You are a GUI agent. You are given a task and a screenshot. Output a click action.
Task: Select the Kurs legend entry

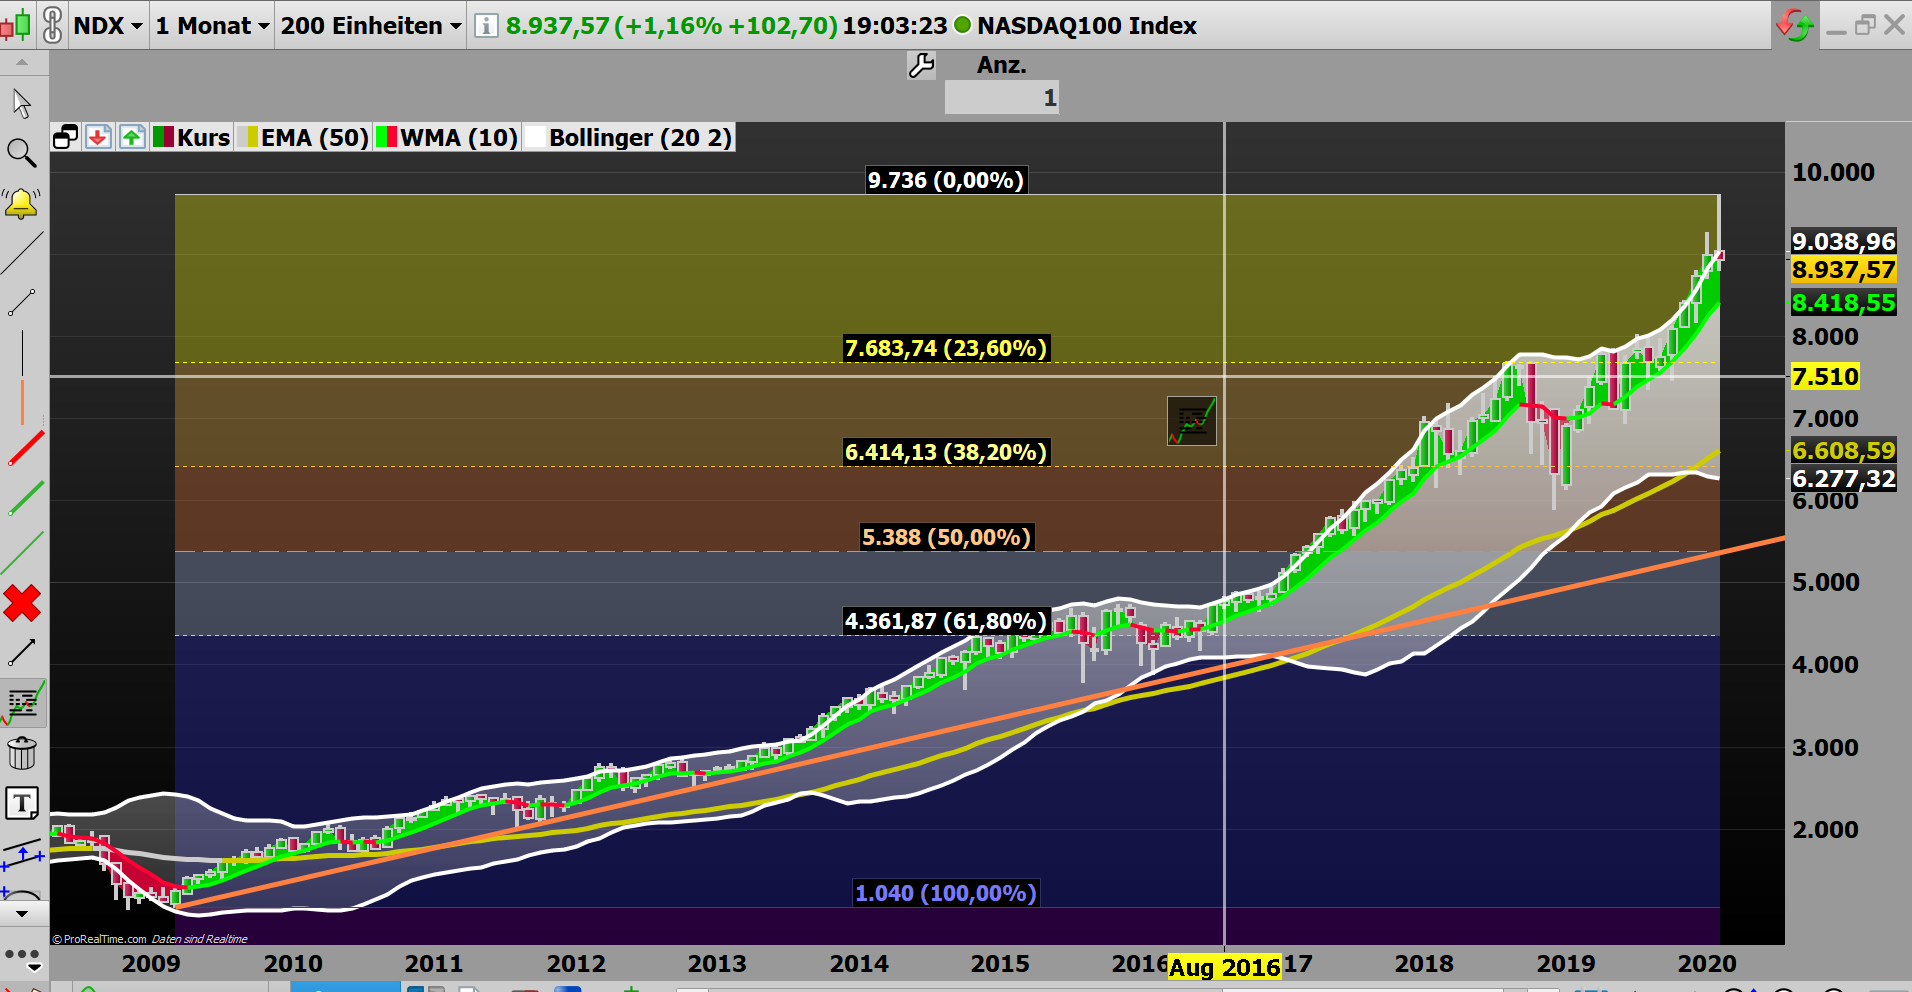[204, 137]
